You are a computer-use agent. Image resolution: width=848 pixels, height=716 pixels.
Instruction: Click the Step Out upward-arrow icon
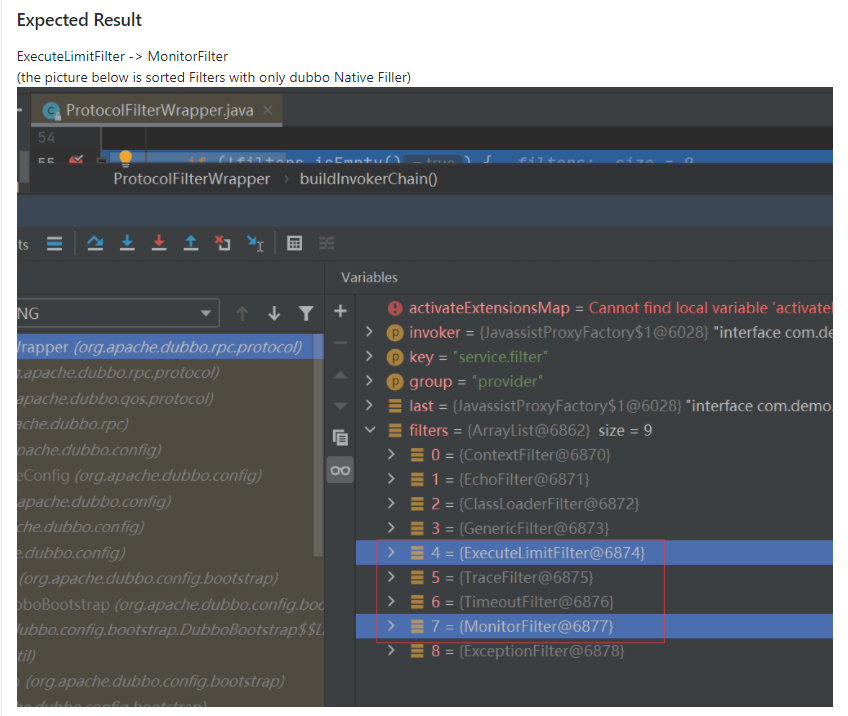191,243
